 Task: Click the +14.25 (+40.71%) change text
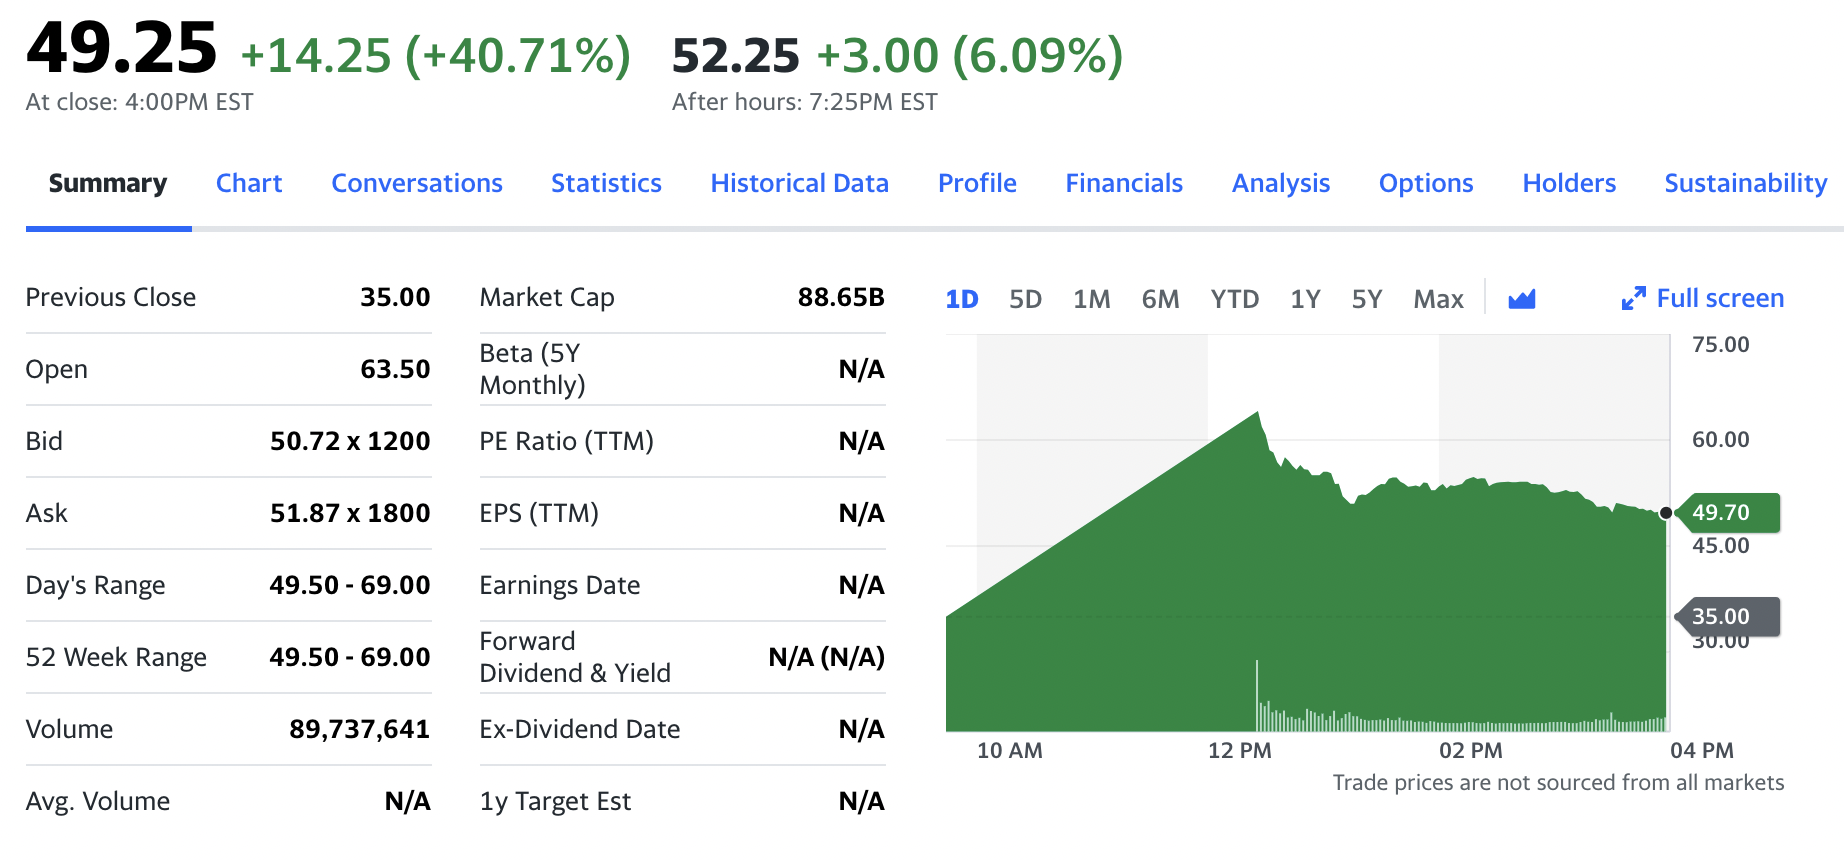coord(436,55)
